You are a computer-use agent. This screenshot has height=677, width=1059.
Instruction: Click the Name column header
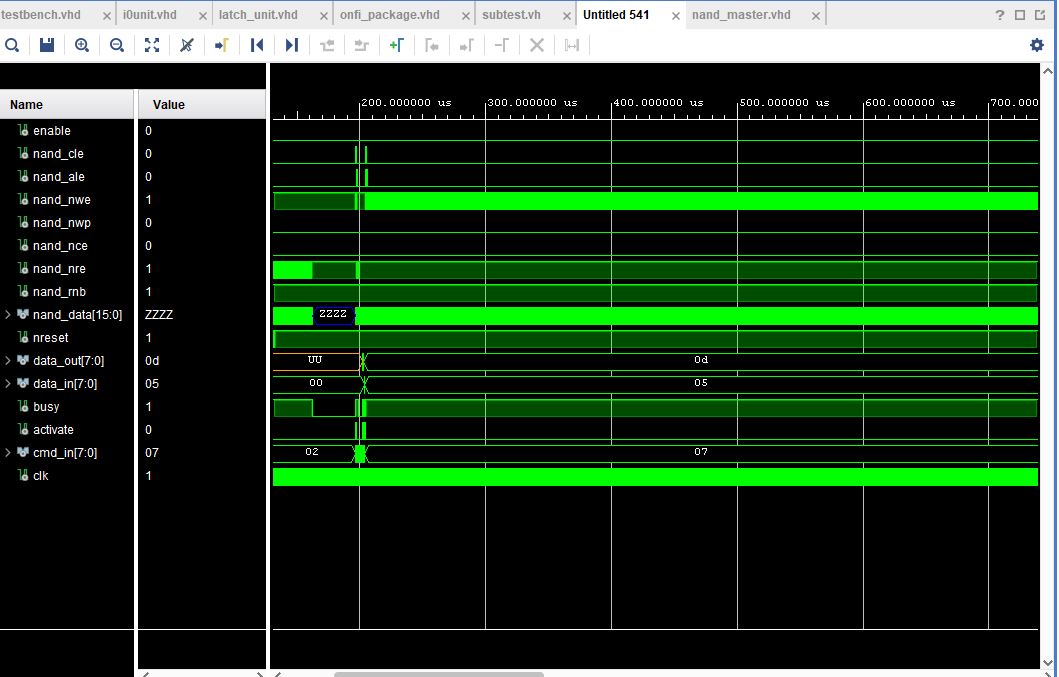67,105
